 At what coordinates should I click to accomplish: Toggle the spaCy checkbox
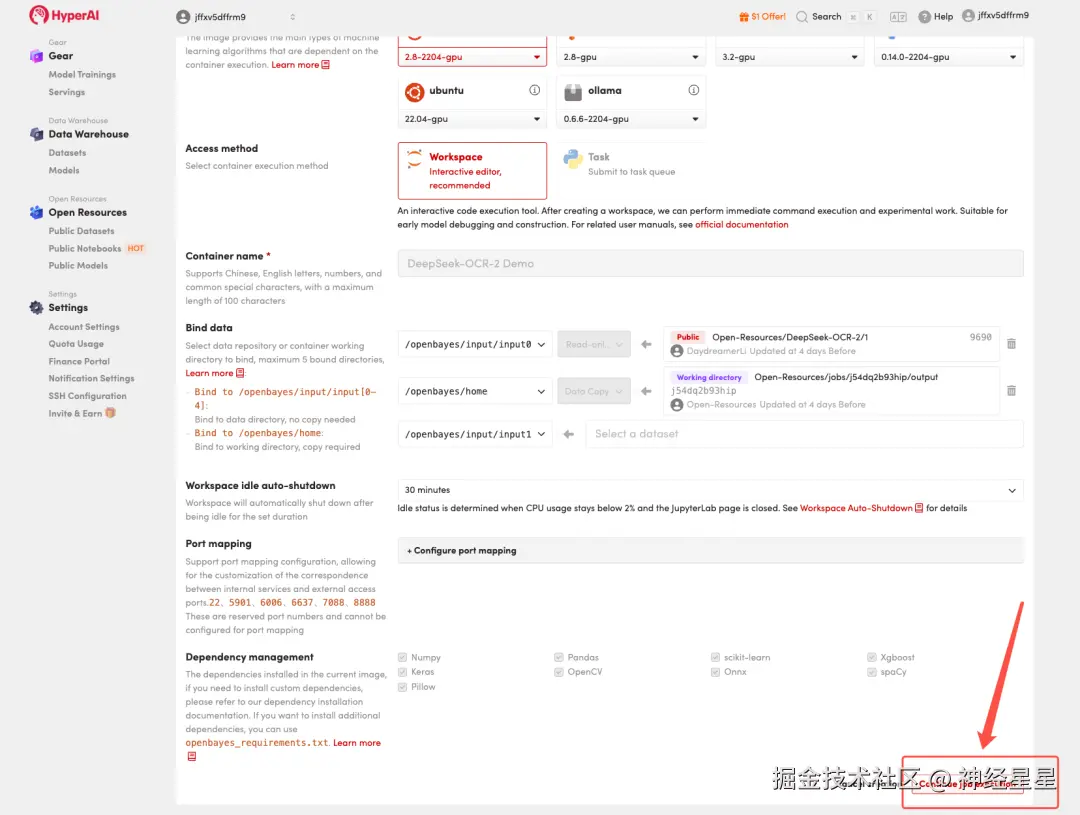[872, 672]
